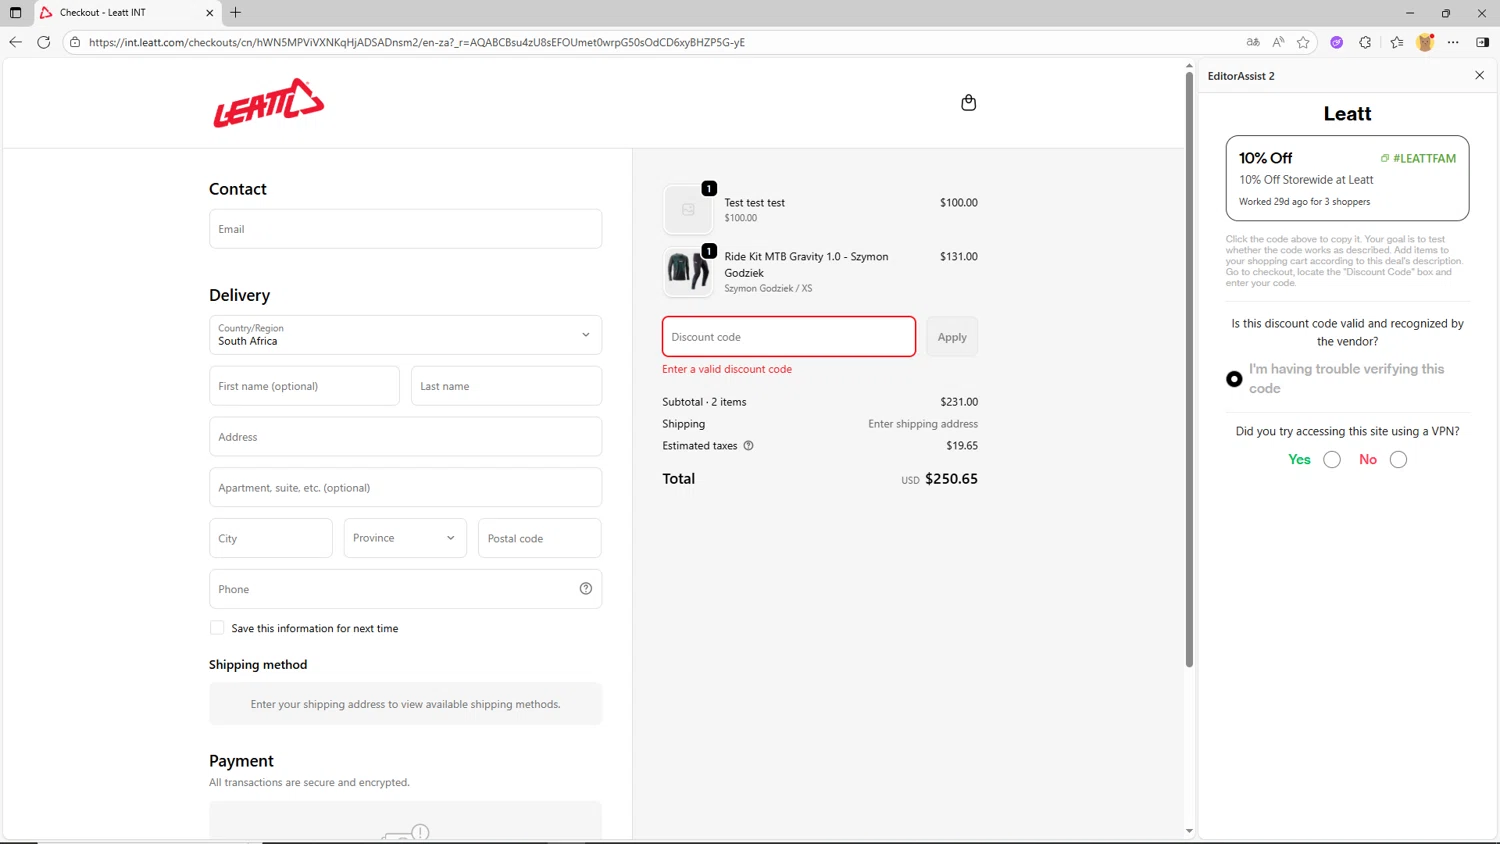1500x844 pixels.
Task: Click the 10% Off coupon card
Action: (1347, 178)
